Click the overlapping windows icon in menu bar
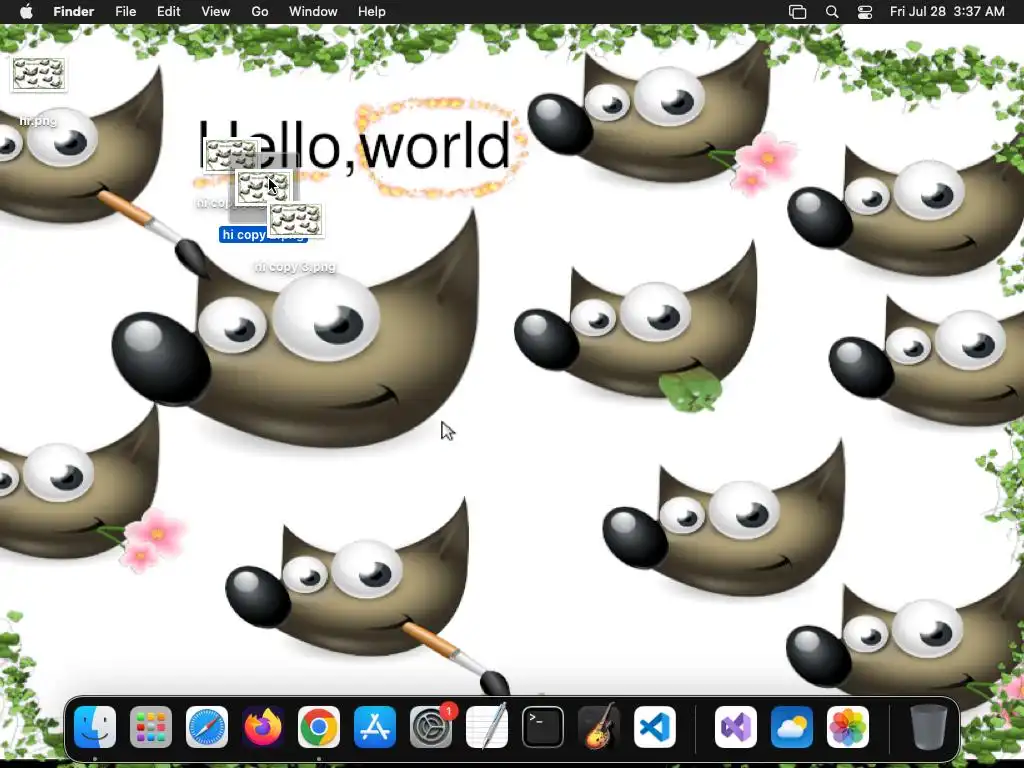 coord(797,12)
